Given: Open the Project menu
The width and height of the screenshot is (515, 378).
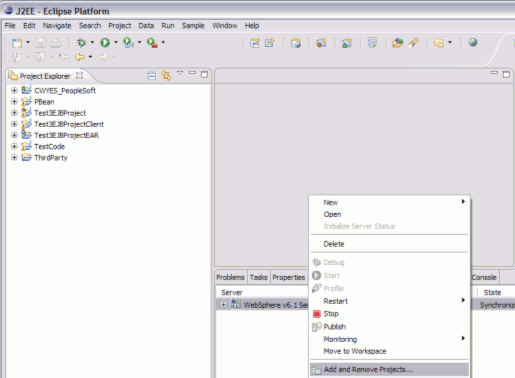Looking at the screenshot, I should coord(120,26).
